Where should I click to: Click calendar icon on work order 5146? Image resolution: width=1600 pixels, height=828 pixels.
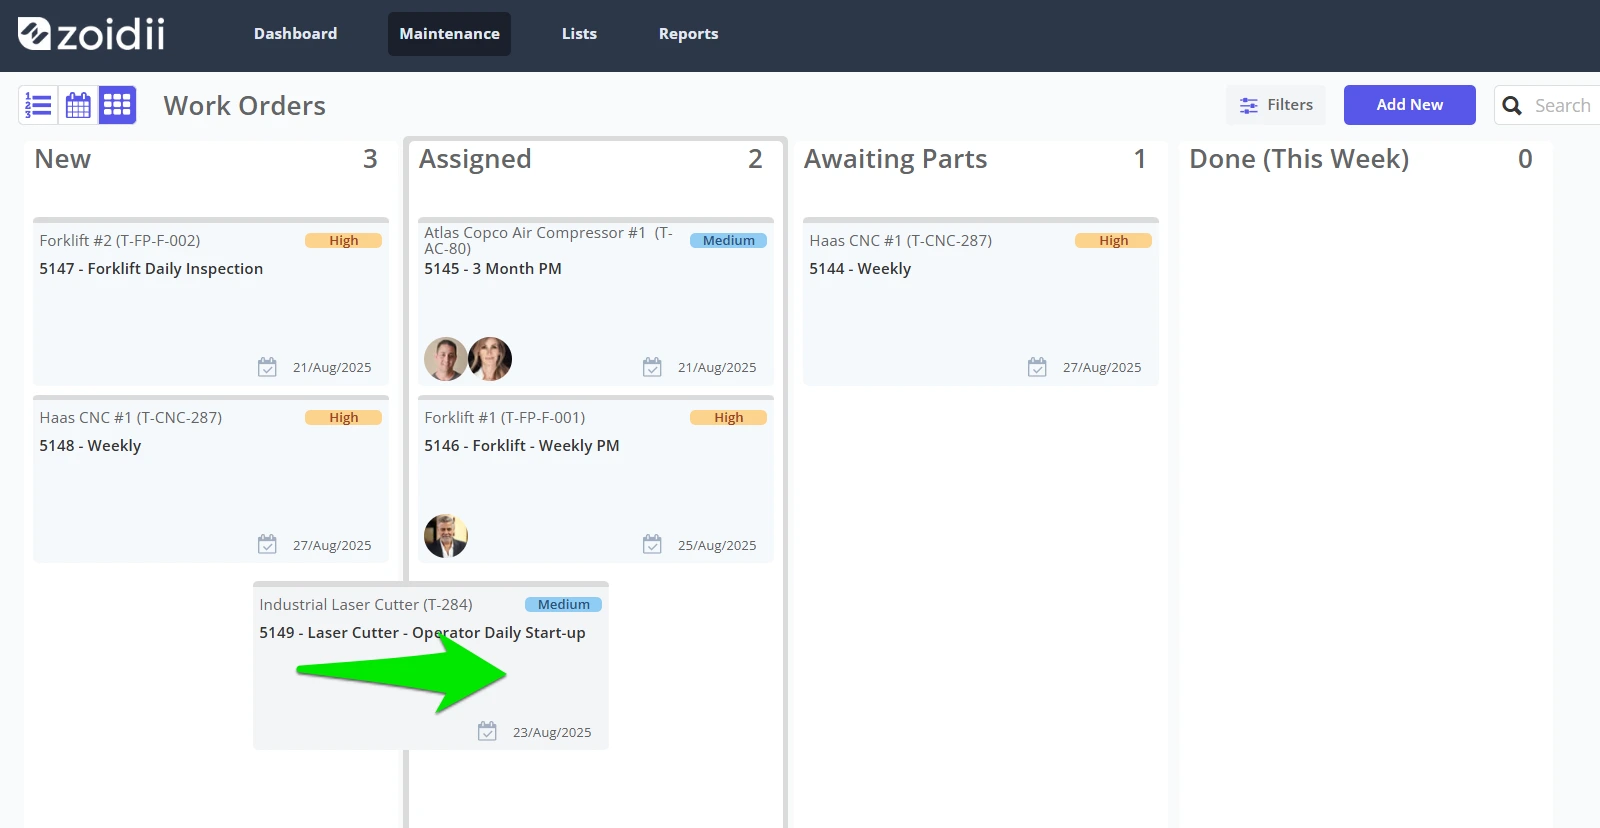(x=652, y=544)
